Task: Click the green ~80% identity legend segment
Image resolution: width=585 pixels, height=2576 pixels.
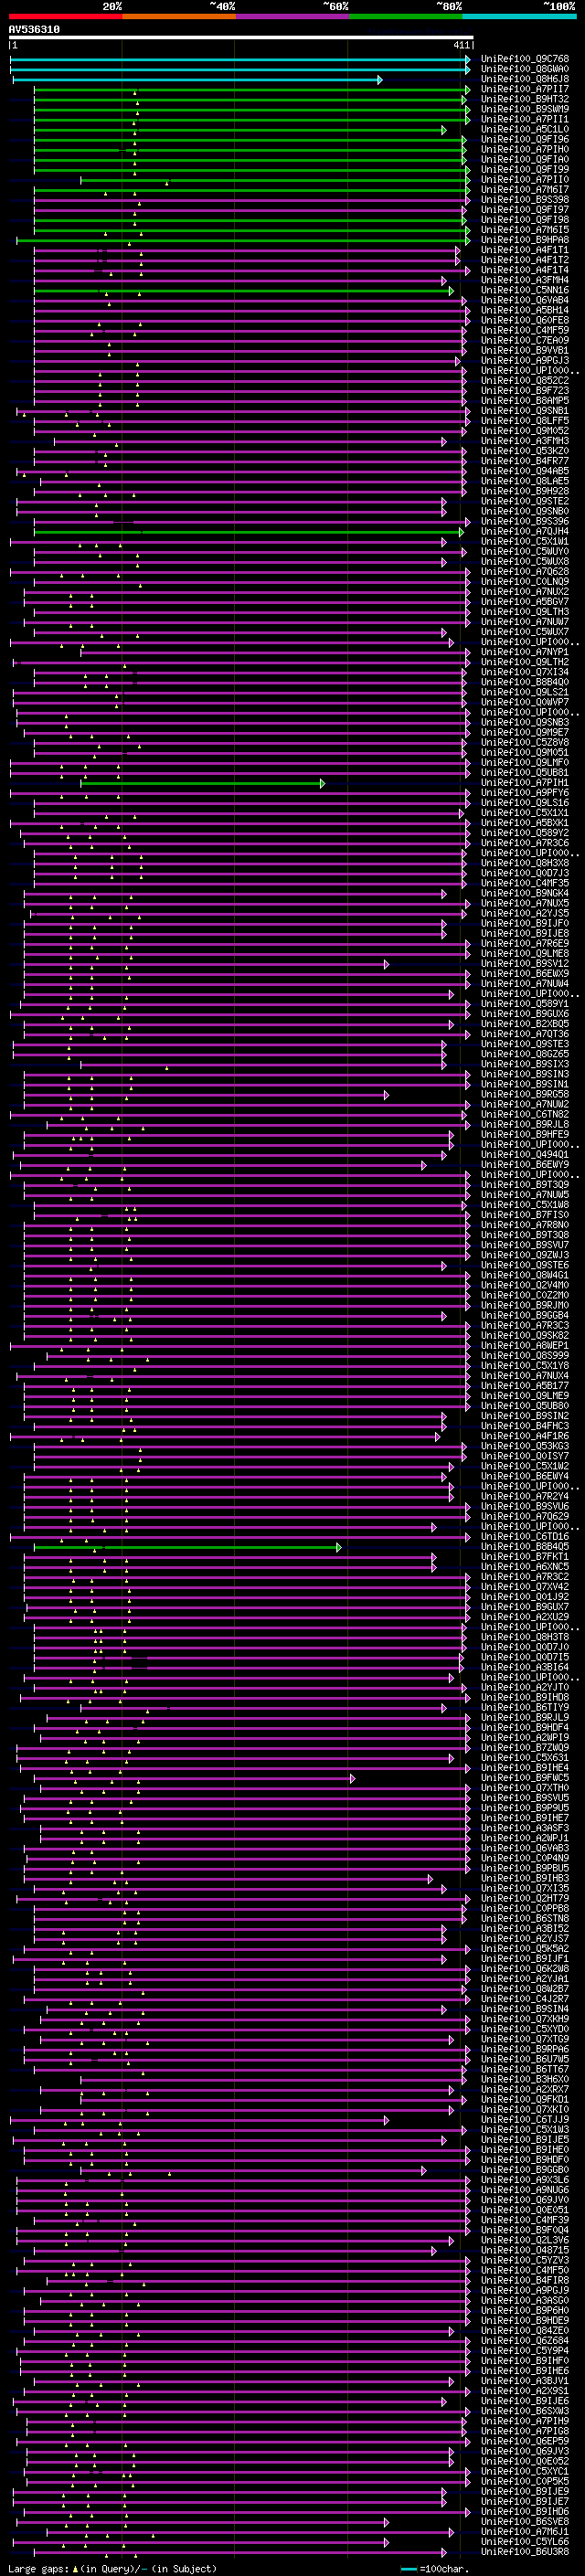Action: coord(405,16)
